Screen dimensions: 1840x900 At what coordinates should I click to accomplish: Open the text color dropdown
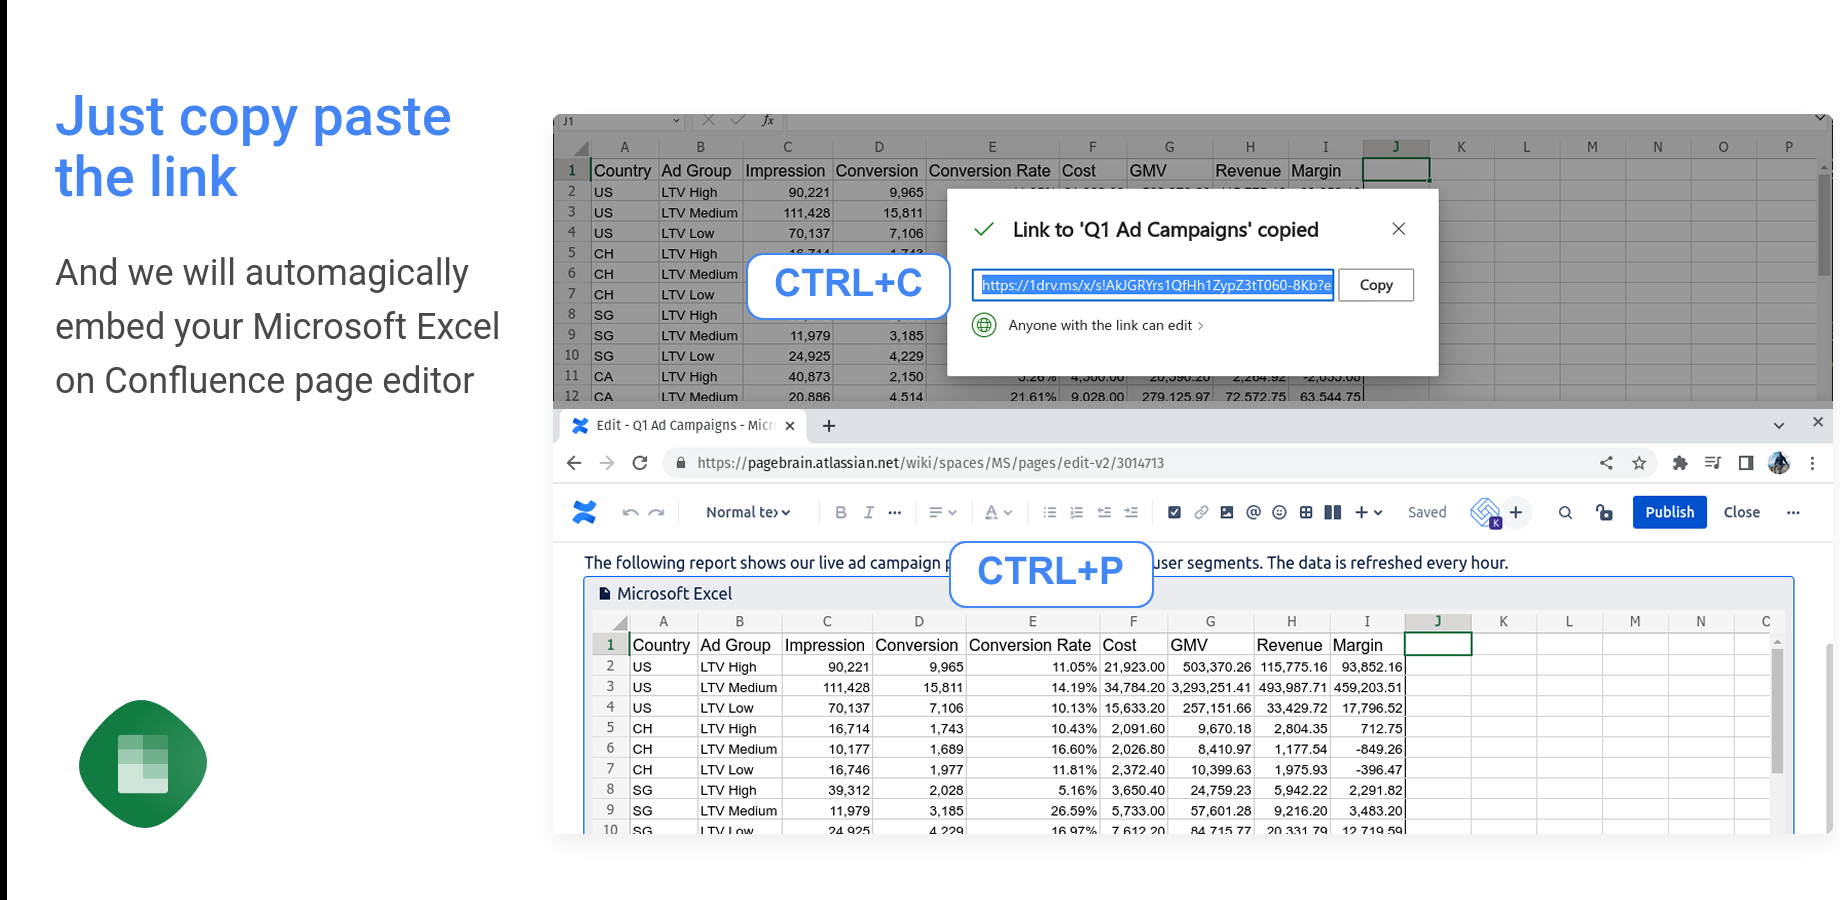tap(998, 512)
